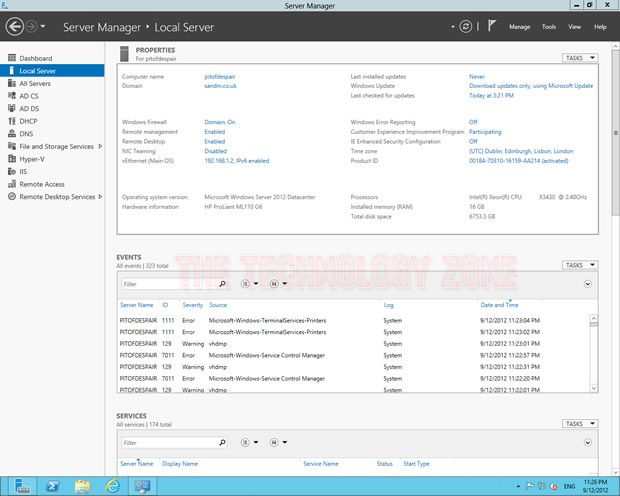Sort services by the Display Name column

(x=180, y=464)
